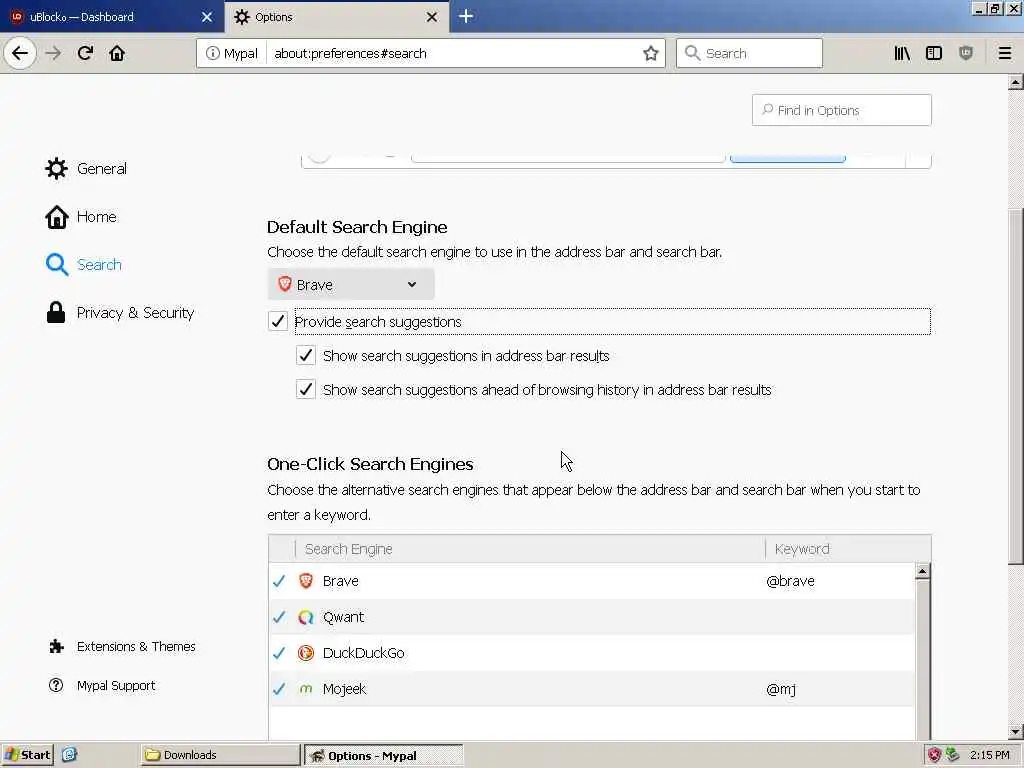
Task: Open Mypal Support link
Action: pyautogui.click(x=102, y=686)
